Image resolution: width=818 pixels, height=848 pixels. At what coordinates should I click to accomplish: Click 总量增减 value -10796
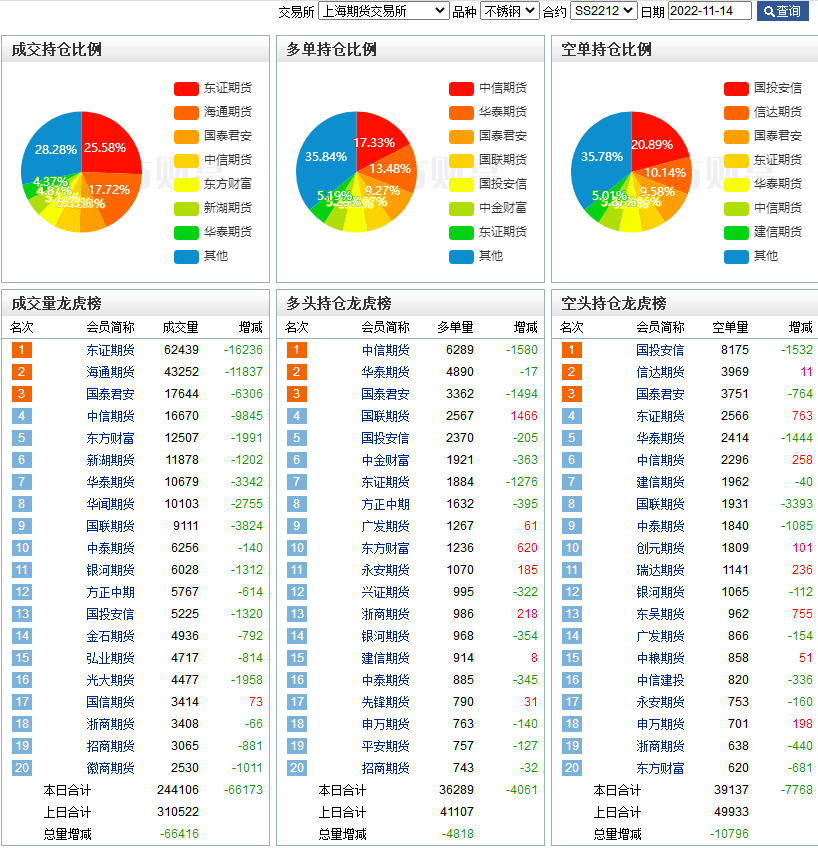(x=729, y=834)
